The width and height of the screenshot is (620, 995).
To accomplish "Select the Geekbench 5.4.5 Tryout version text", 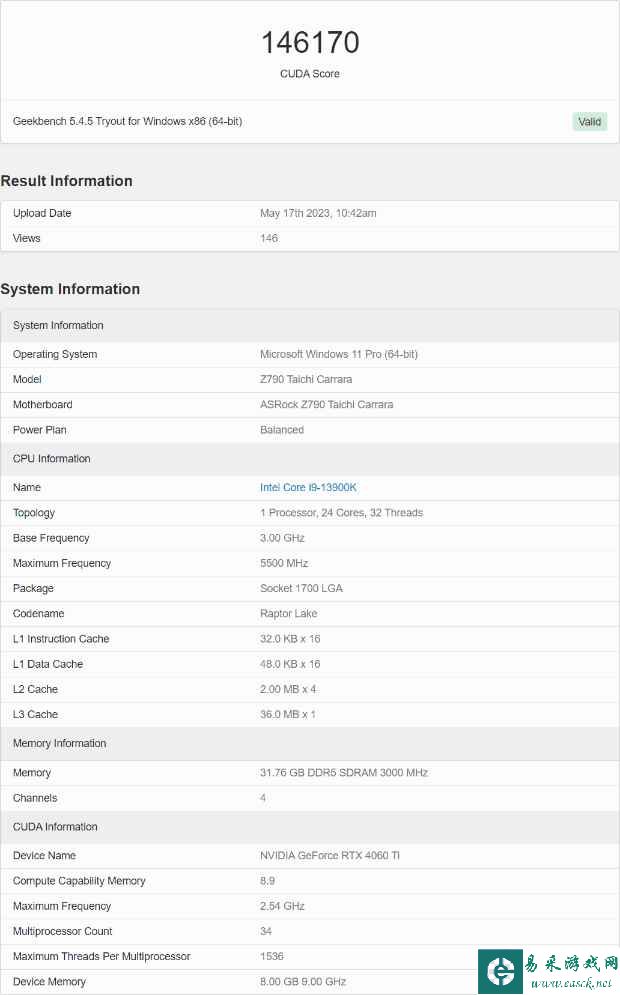I will coord(127,121).
